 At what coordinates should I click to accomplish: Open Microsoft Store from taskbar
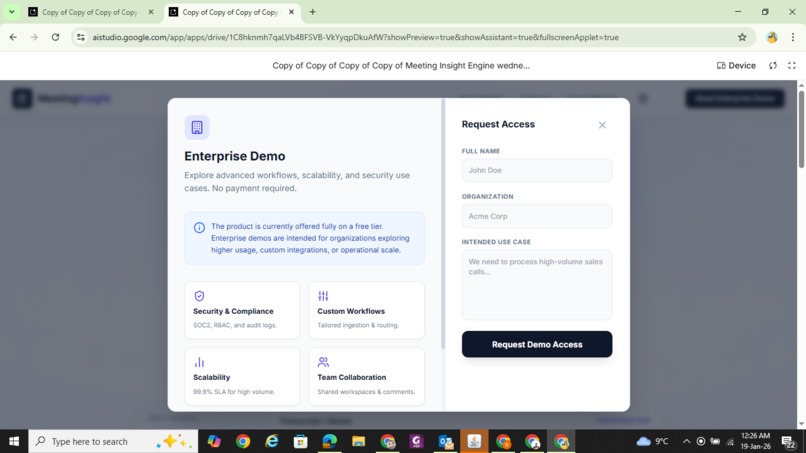pos(300,441)
